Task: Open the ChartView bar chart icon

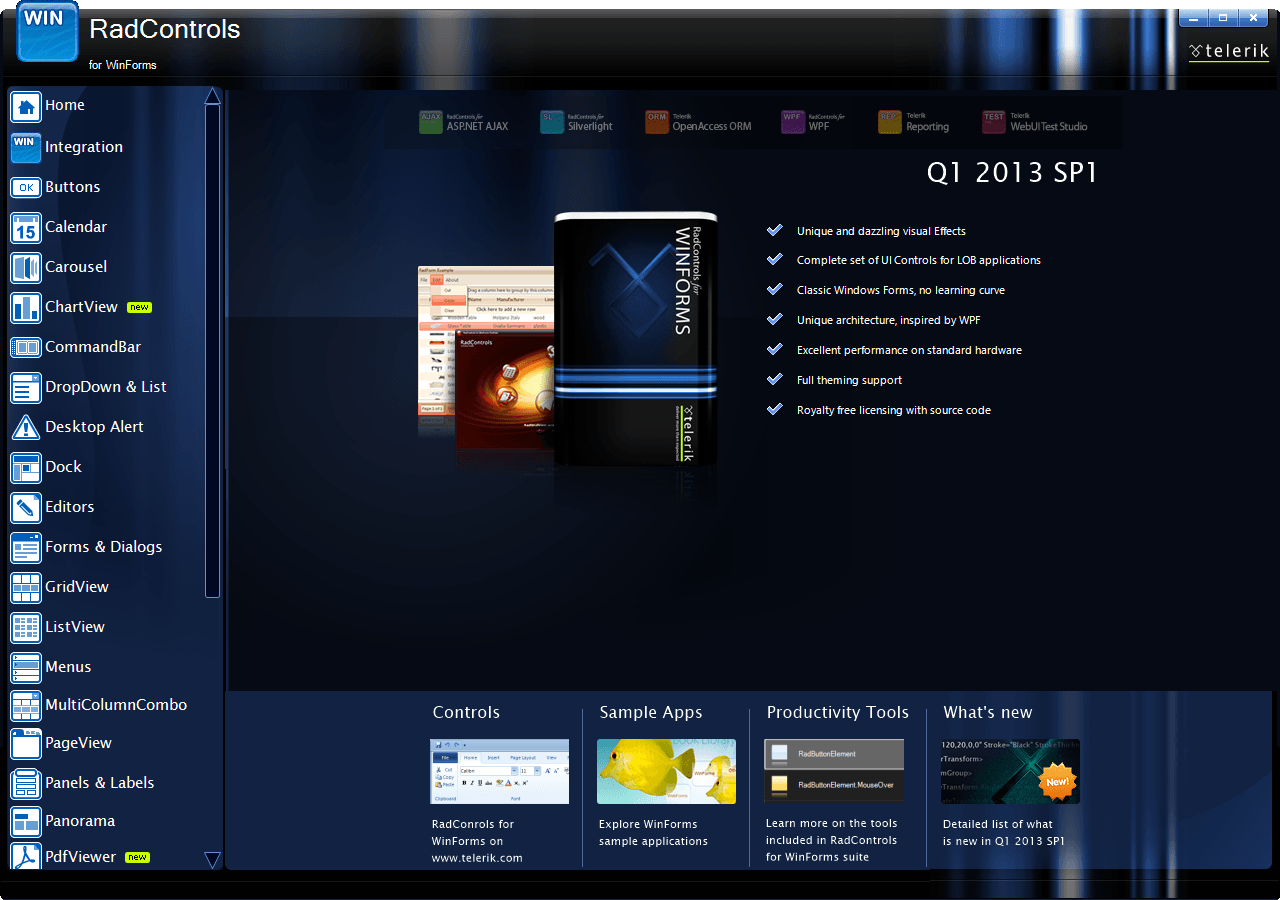Action: [26, 307]
